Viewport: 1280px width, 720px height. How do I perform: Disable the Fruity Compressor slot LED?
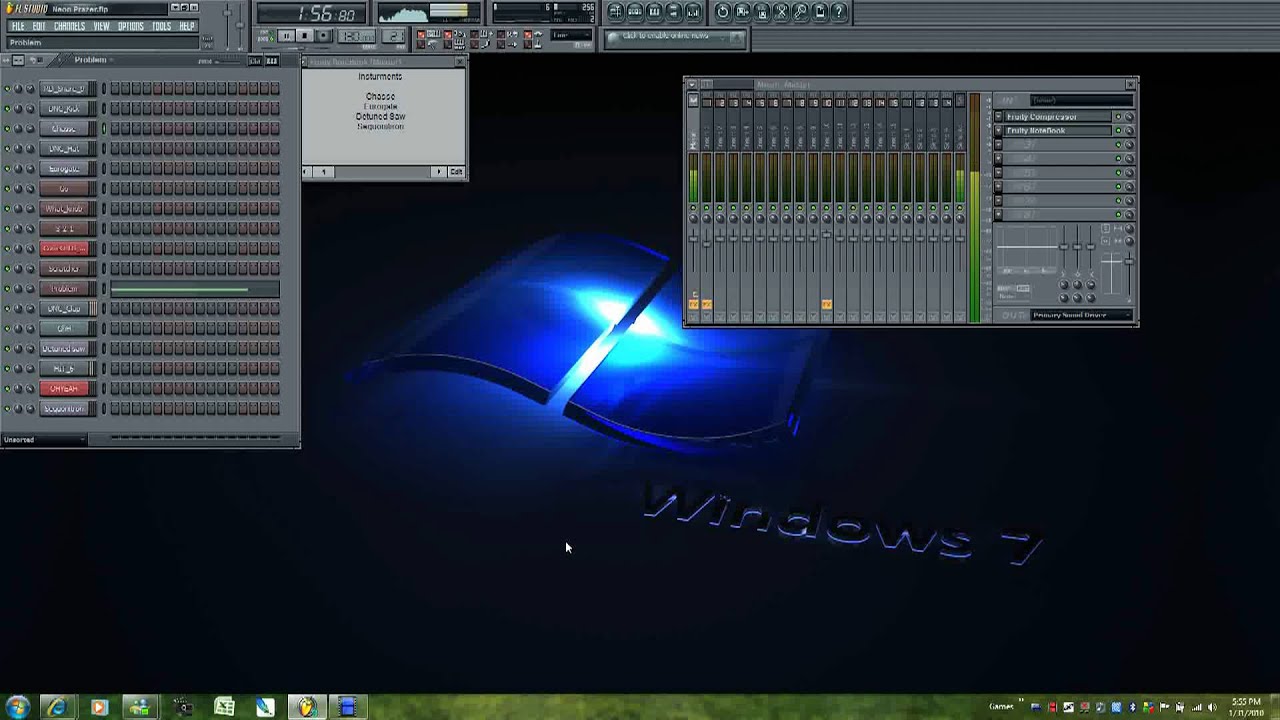[x=1118, y=117]
